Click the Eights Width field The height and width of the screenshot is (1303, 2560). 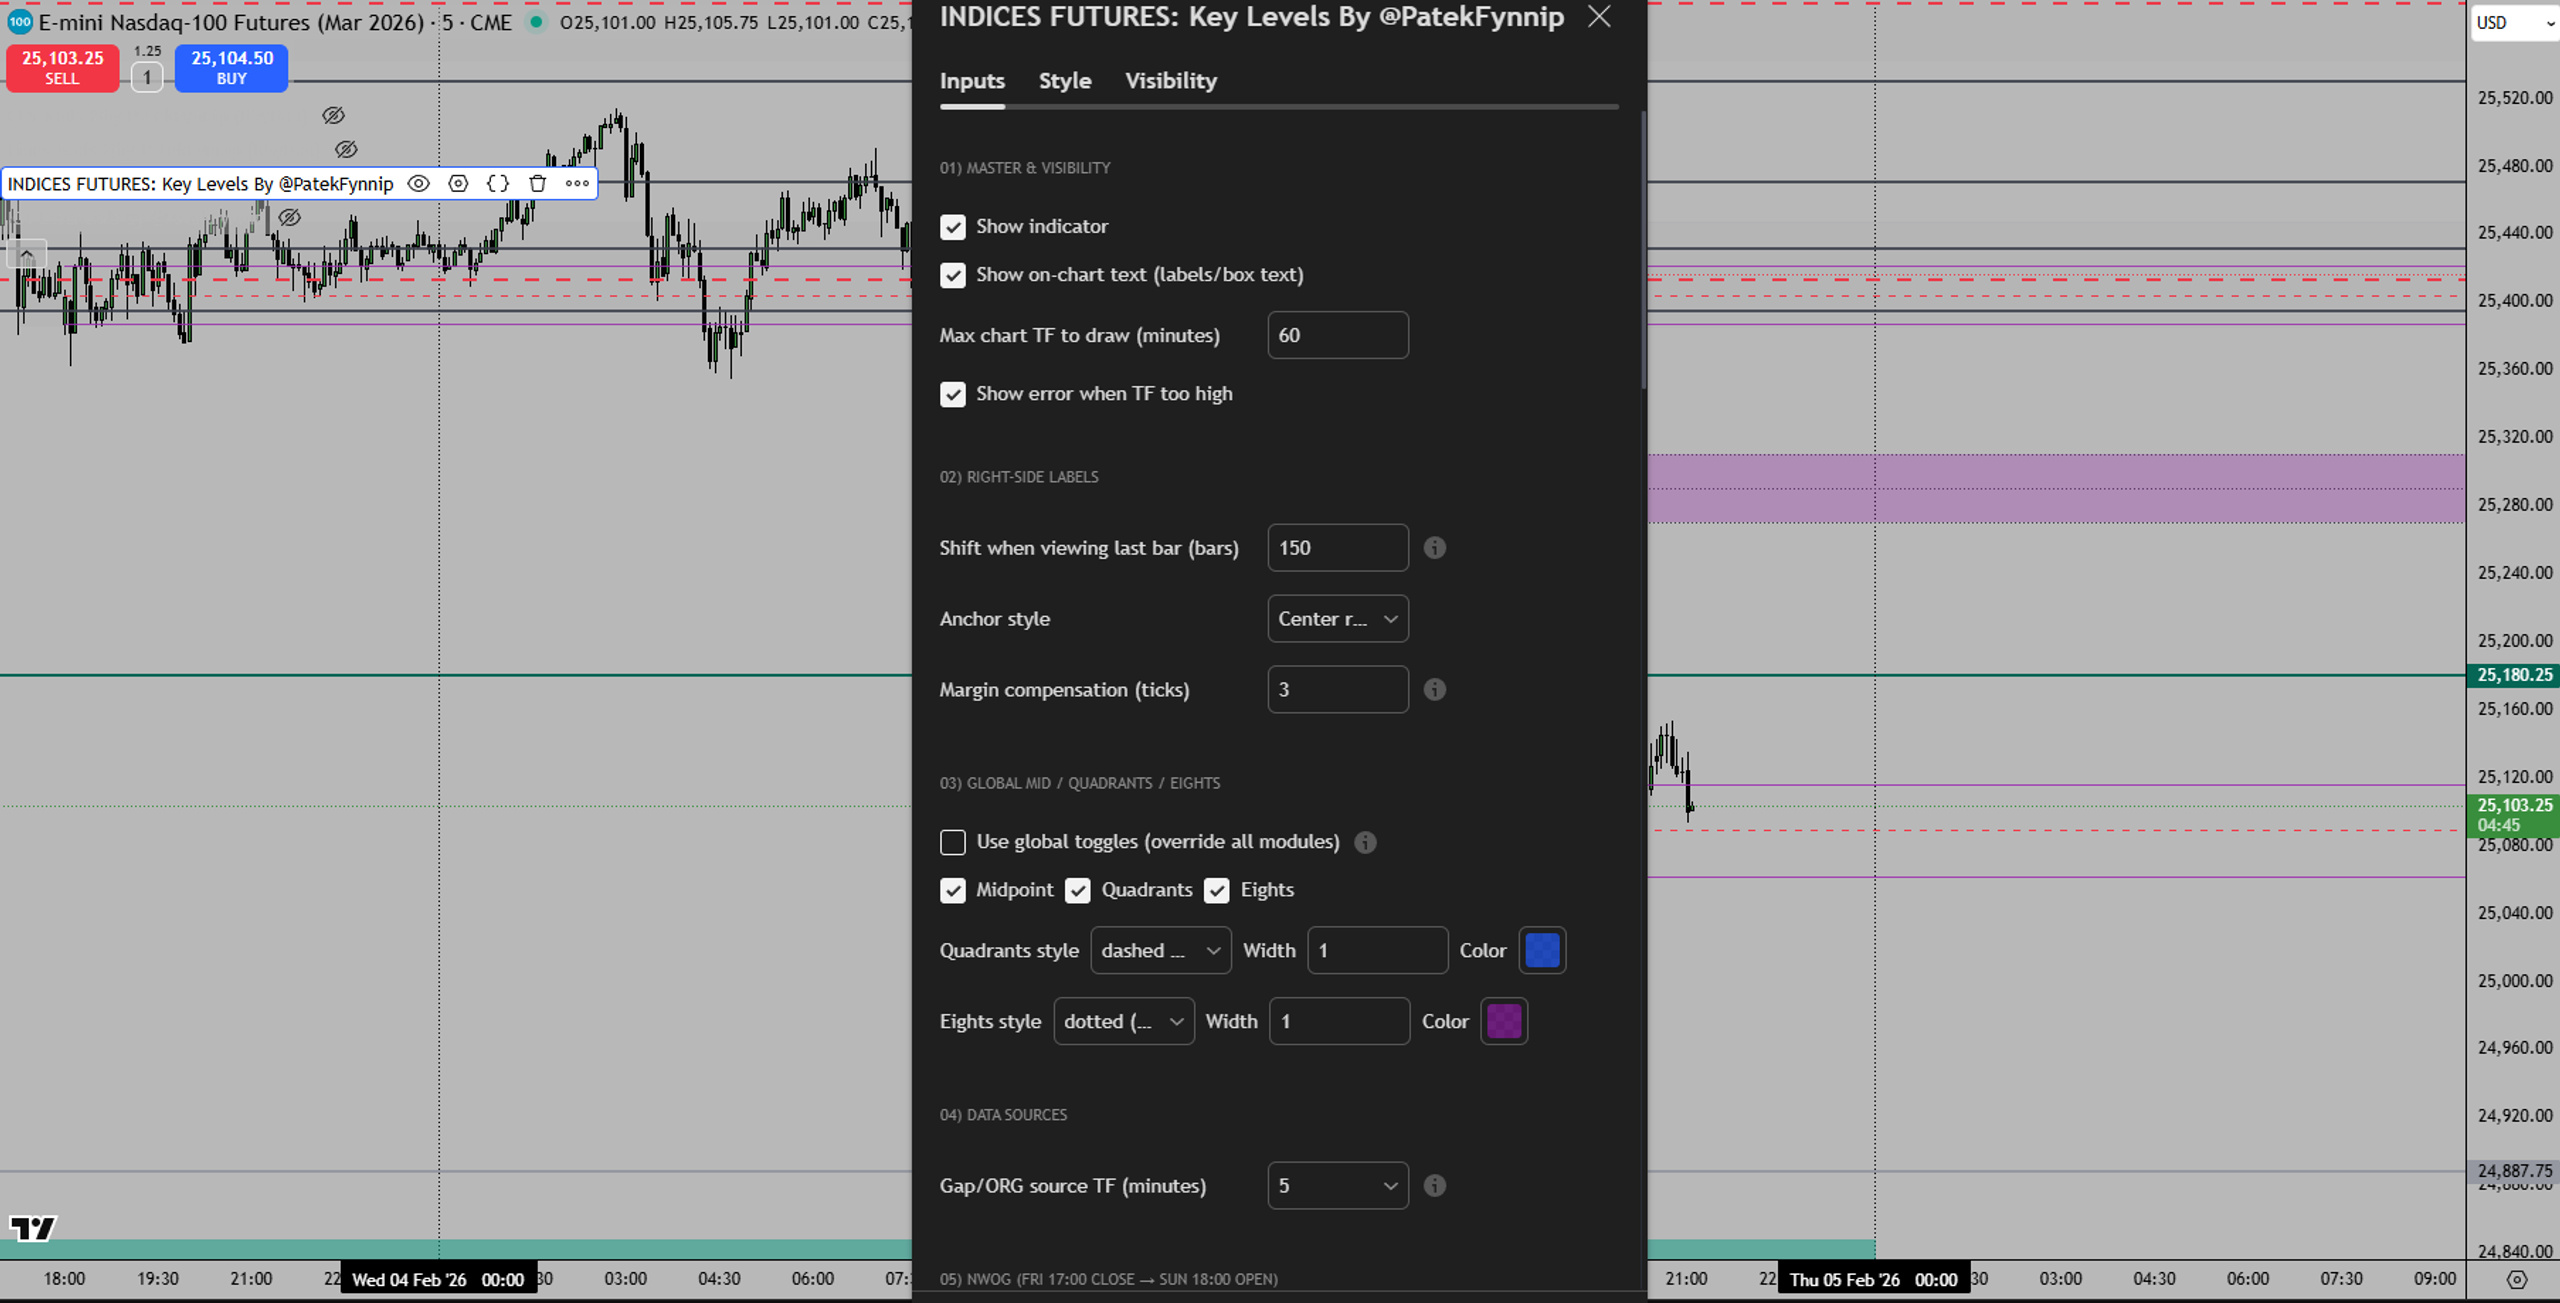[x=1339, y=1022]
